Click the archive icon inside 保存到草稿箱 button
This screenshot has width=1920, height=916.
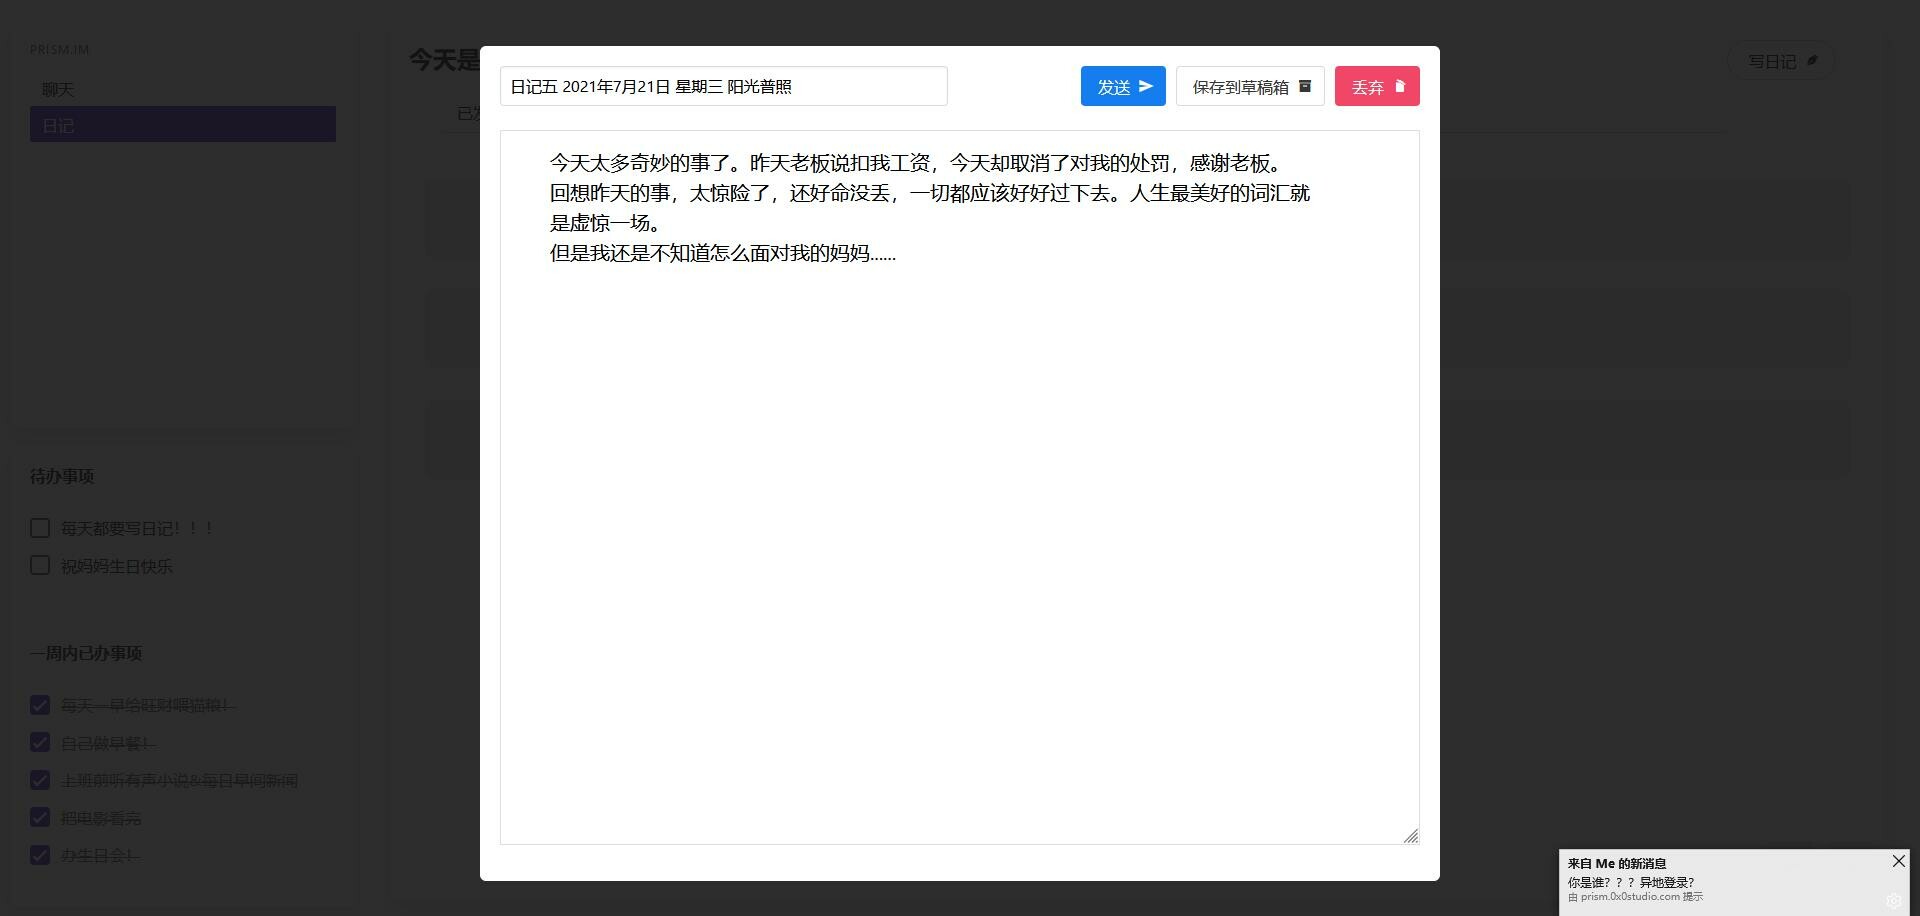[x=1303, y=86]
